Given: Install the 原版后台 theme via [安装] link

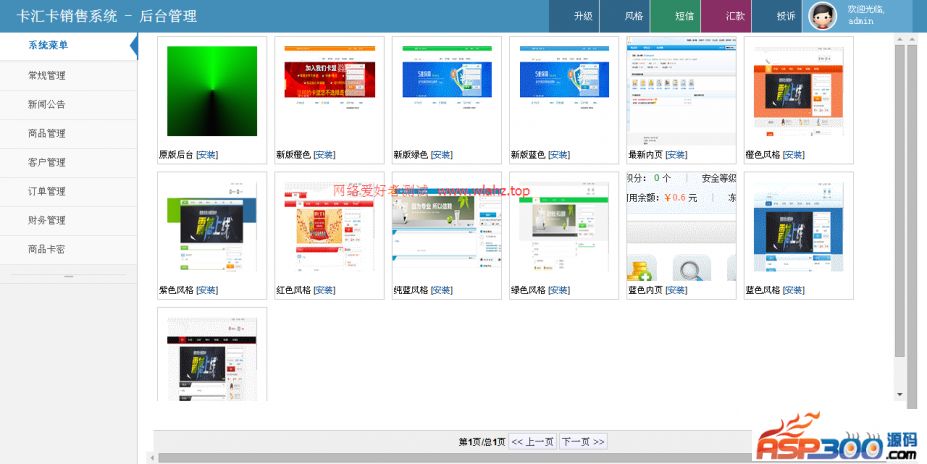Looking at the screenshot, I should (207, 155).
